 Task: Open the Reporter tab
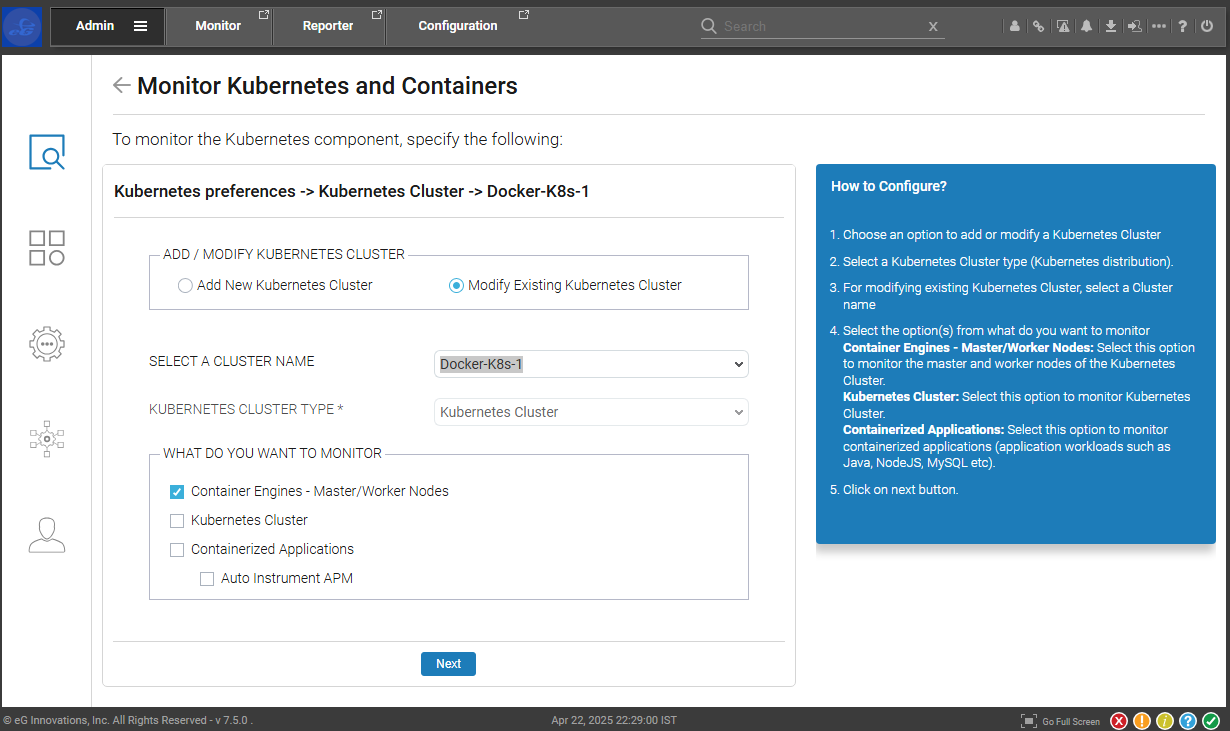(x=328, y=26)
